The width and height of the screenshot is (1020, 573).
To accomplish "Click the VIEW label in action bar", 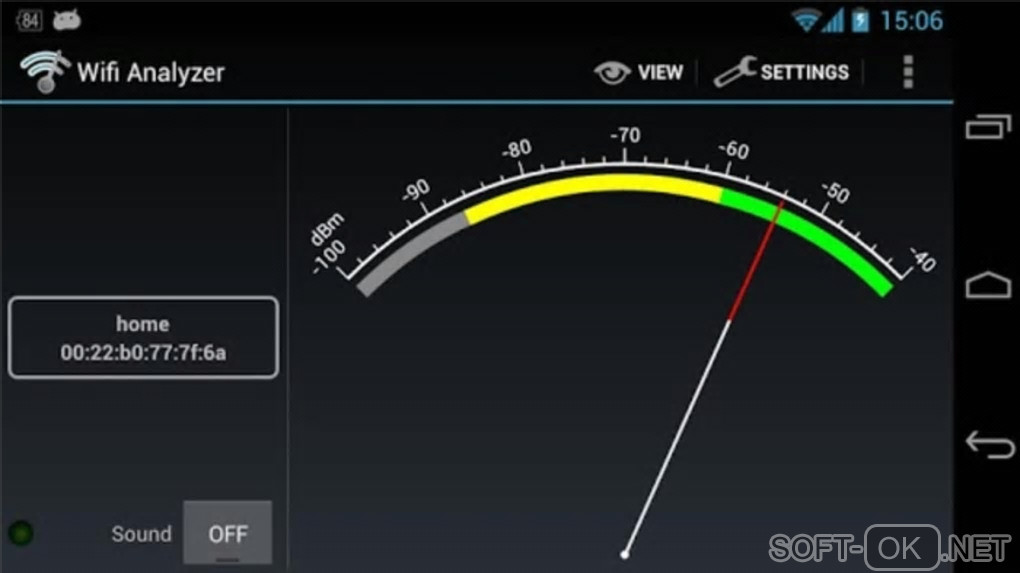I will (x=660, y=72).
